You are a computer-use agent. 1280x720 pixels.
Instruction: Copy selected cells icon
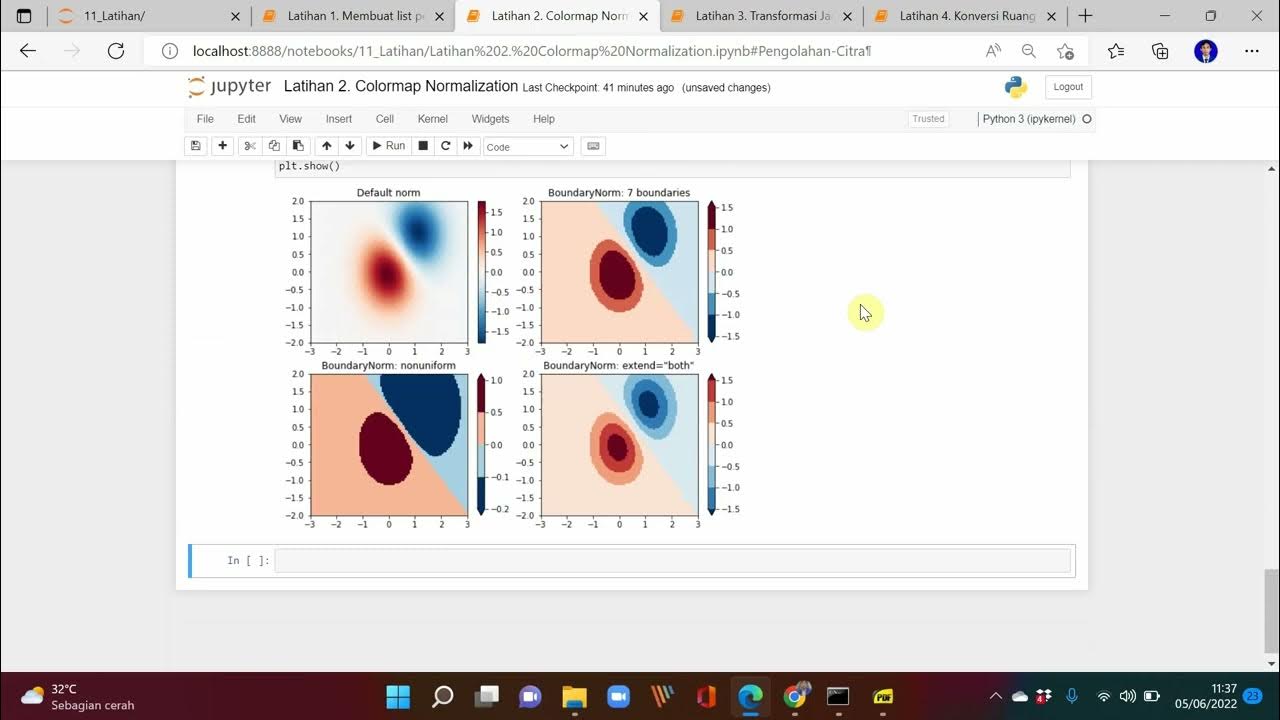[x=274, y=146]
